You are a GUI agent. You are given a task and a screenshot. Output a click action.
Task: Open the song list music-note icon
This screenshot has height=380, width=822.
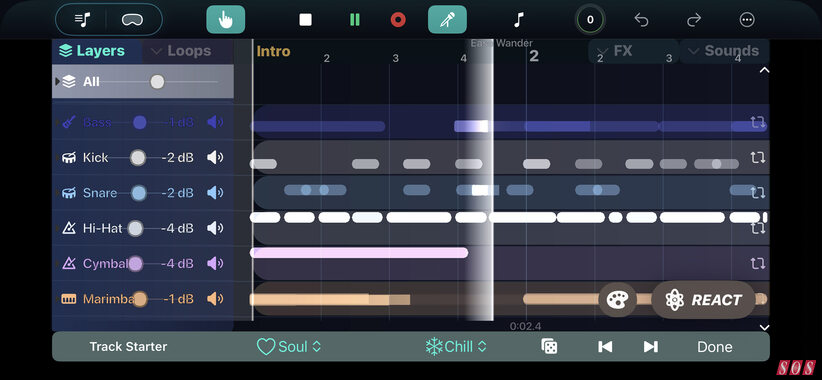(82, 20)
